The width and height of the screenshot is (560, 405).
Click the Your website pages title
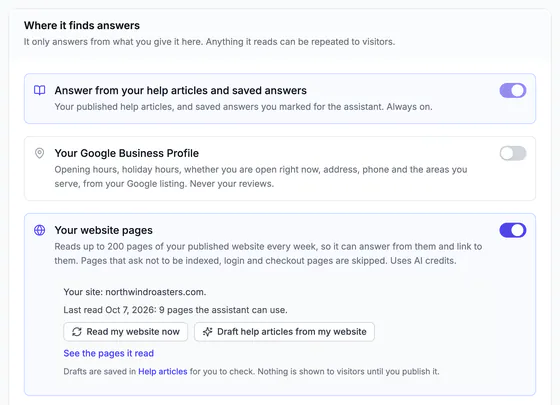coord(104,230)
